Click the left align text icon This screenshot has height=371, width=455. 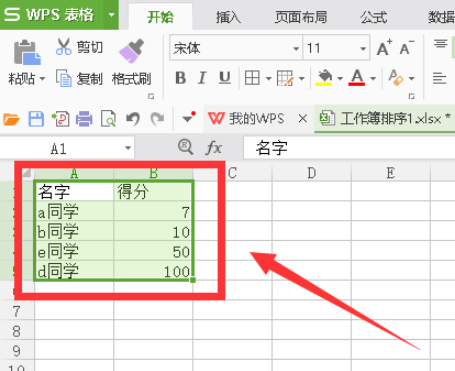point(439,78)
